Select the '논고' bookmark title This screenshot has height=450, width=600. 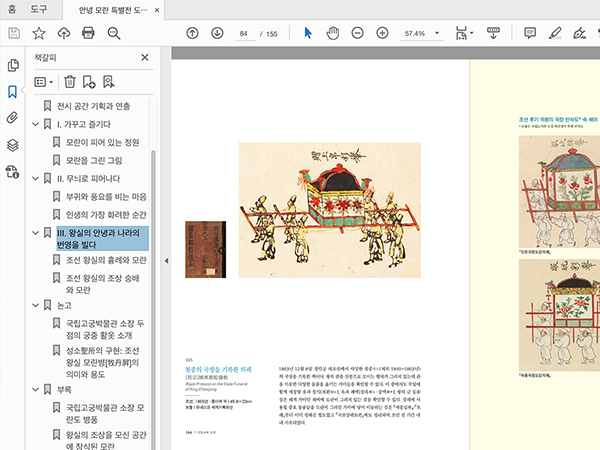(64, 305)
